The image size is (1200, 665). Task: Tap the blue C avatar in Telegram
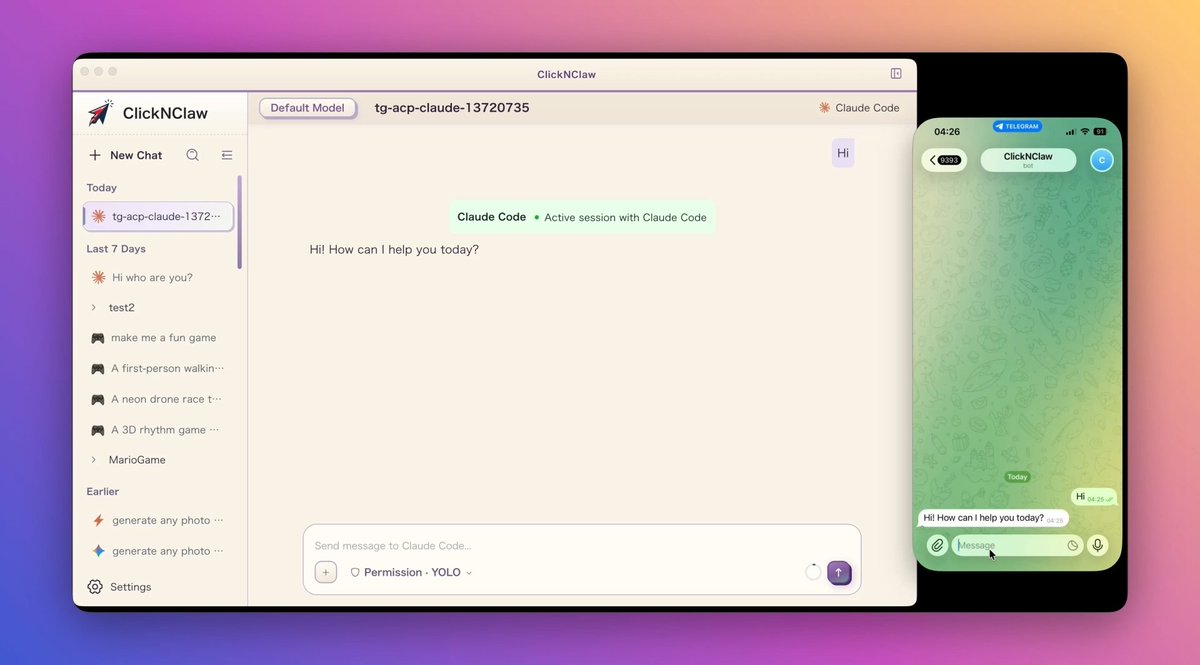pos(1101,160)
